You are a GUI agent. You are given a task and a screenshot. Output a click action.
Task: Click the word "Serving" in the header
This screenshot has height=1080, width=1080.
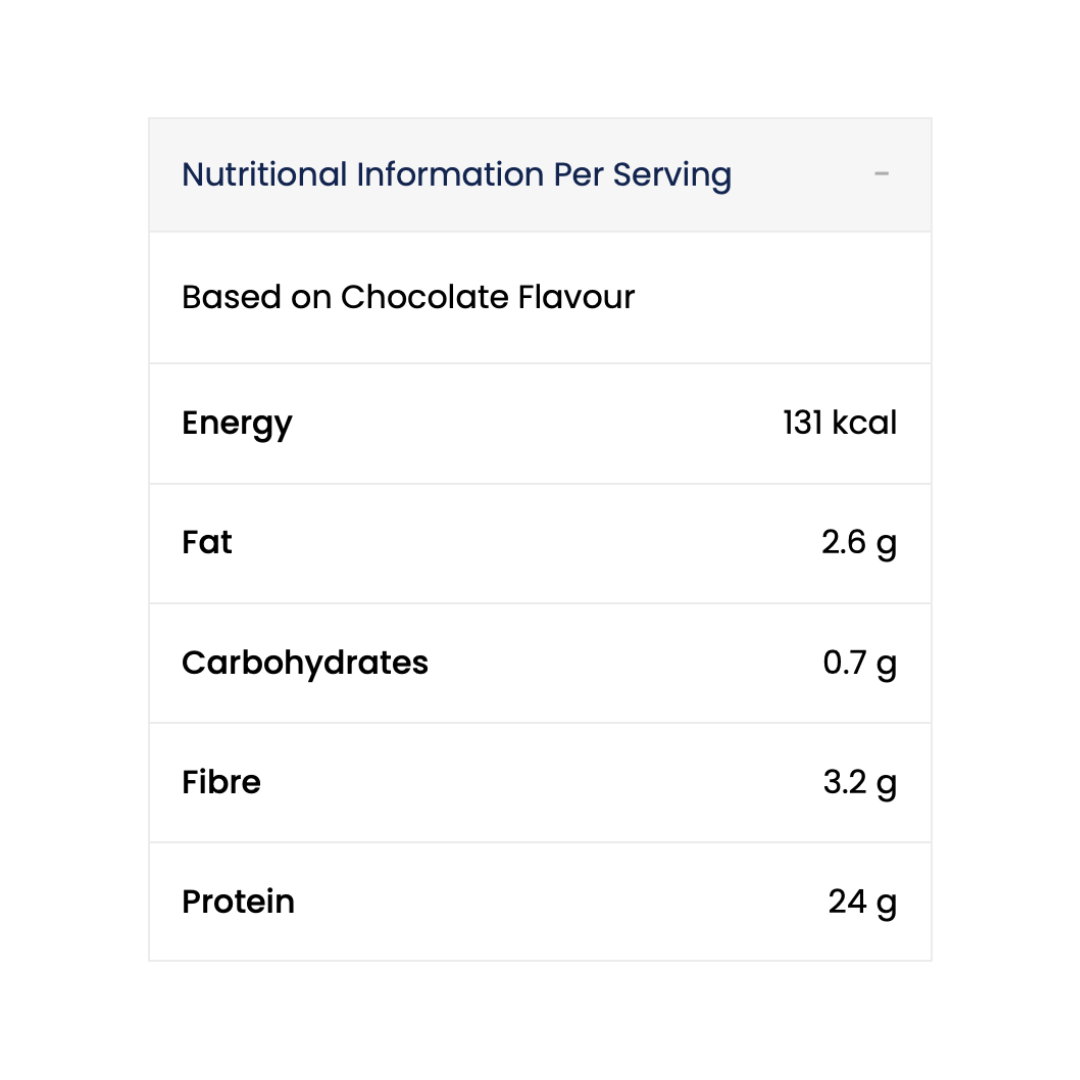[672, 176]
